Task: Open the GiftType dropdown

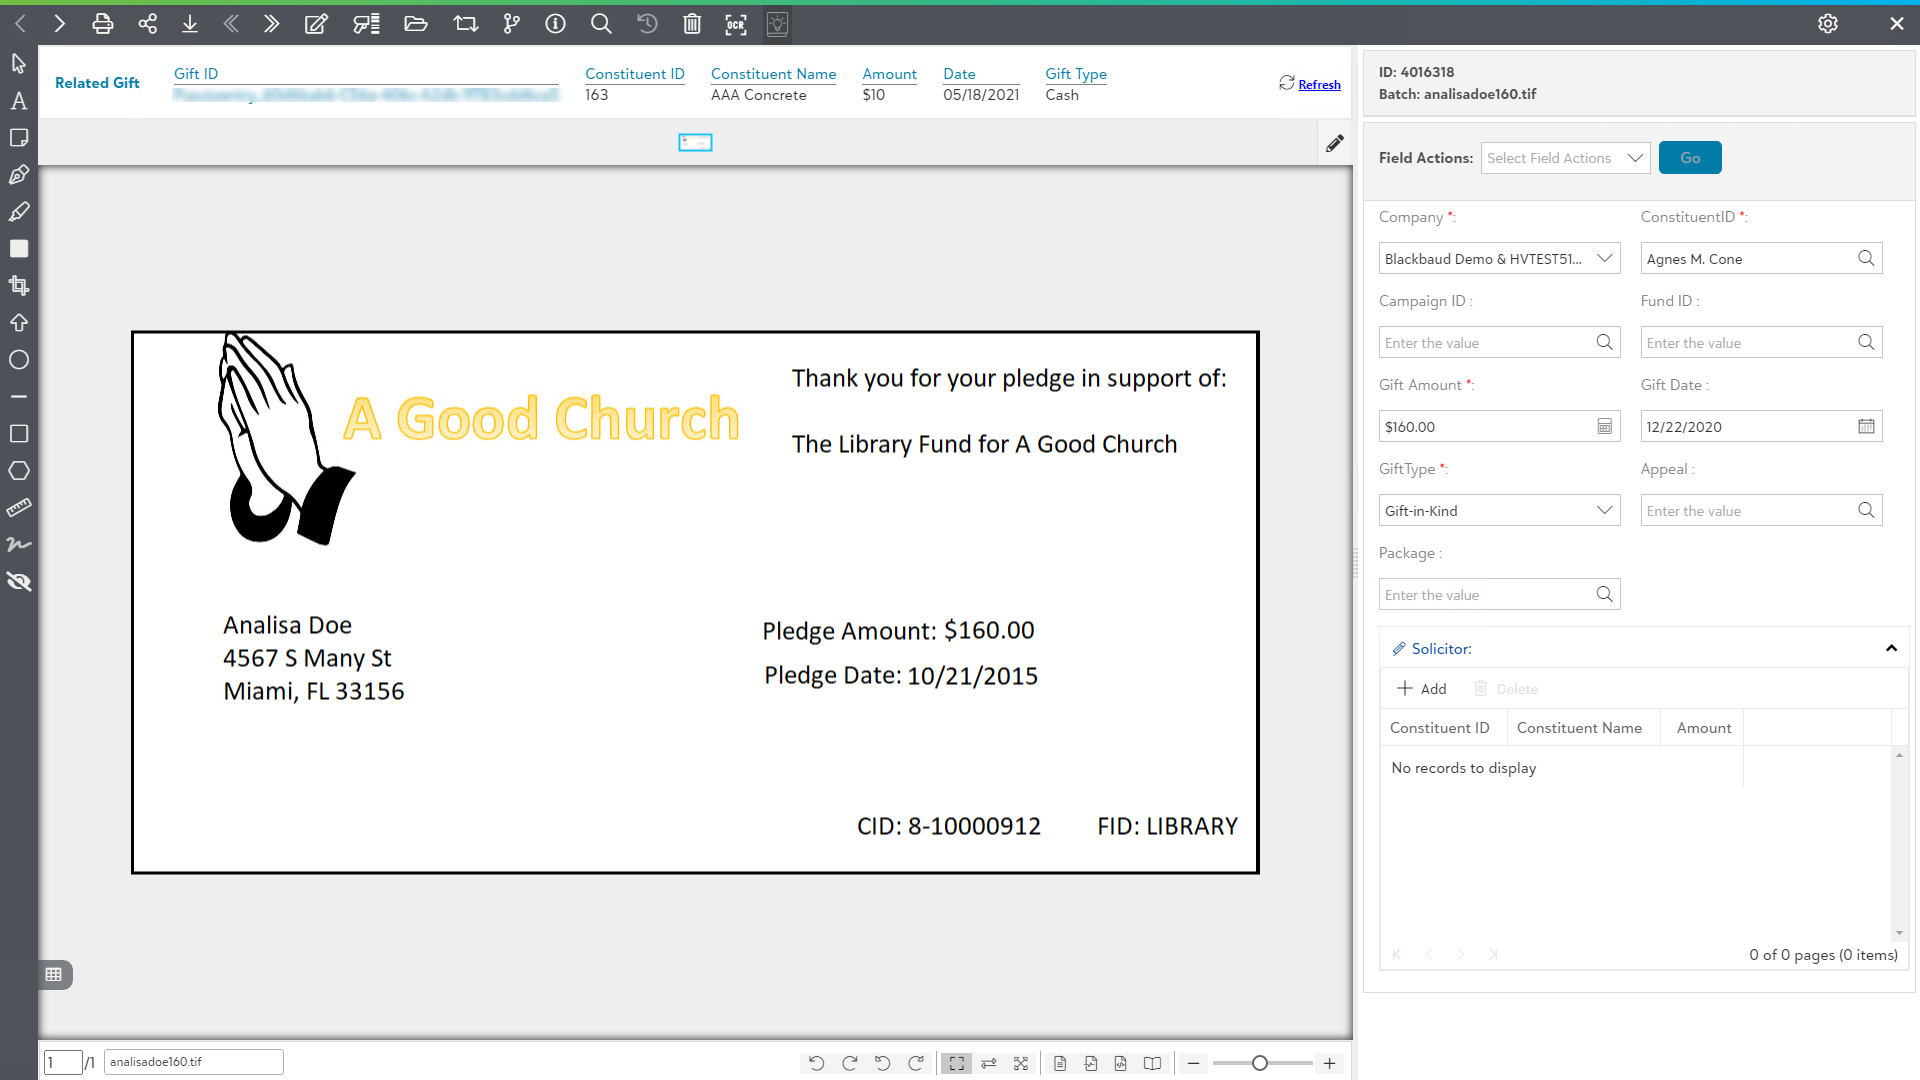Action: (x=1499, y=511)
